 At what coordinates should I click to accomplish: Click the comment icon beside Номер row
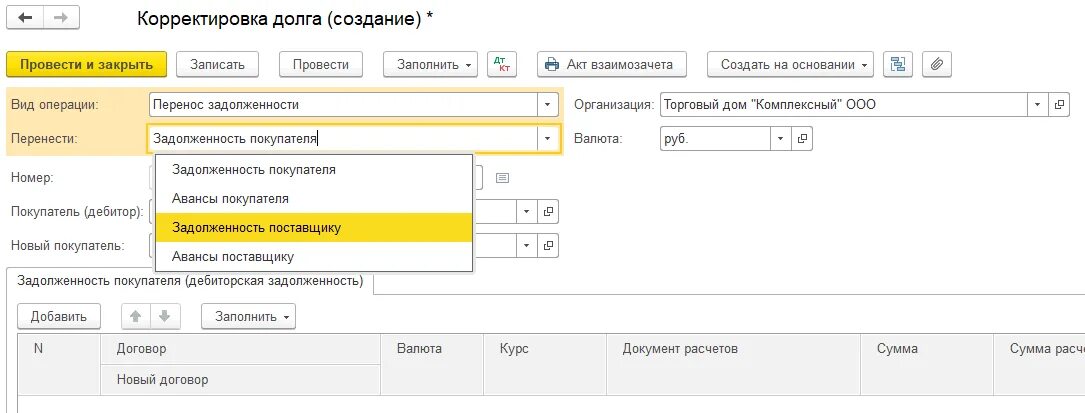click(502, 178)
